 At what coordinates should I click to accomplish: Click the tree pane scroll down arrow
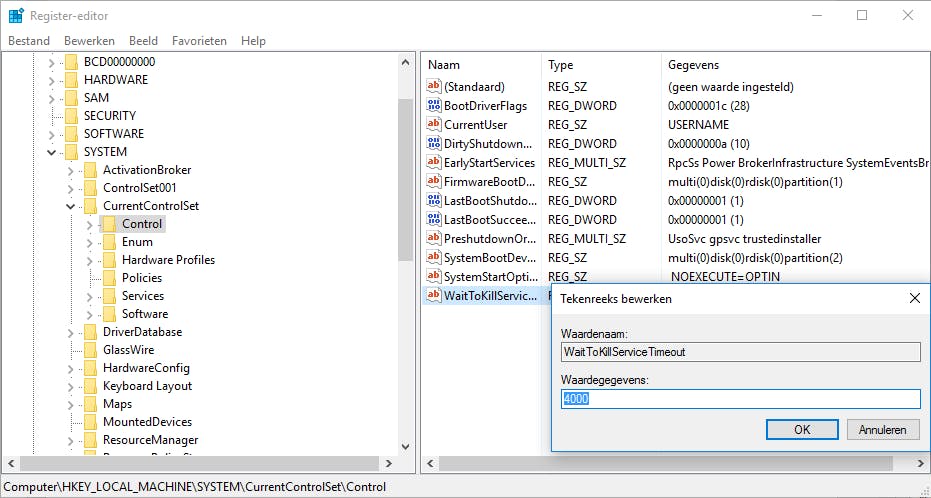point(406,447)
